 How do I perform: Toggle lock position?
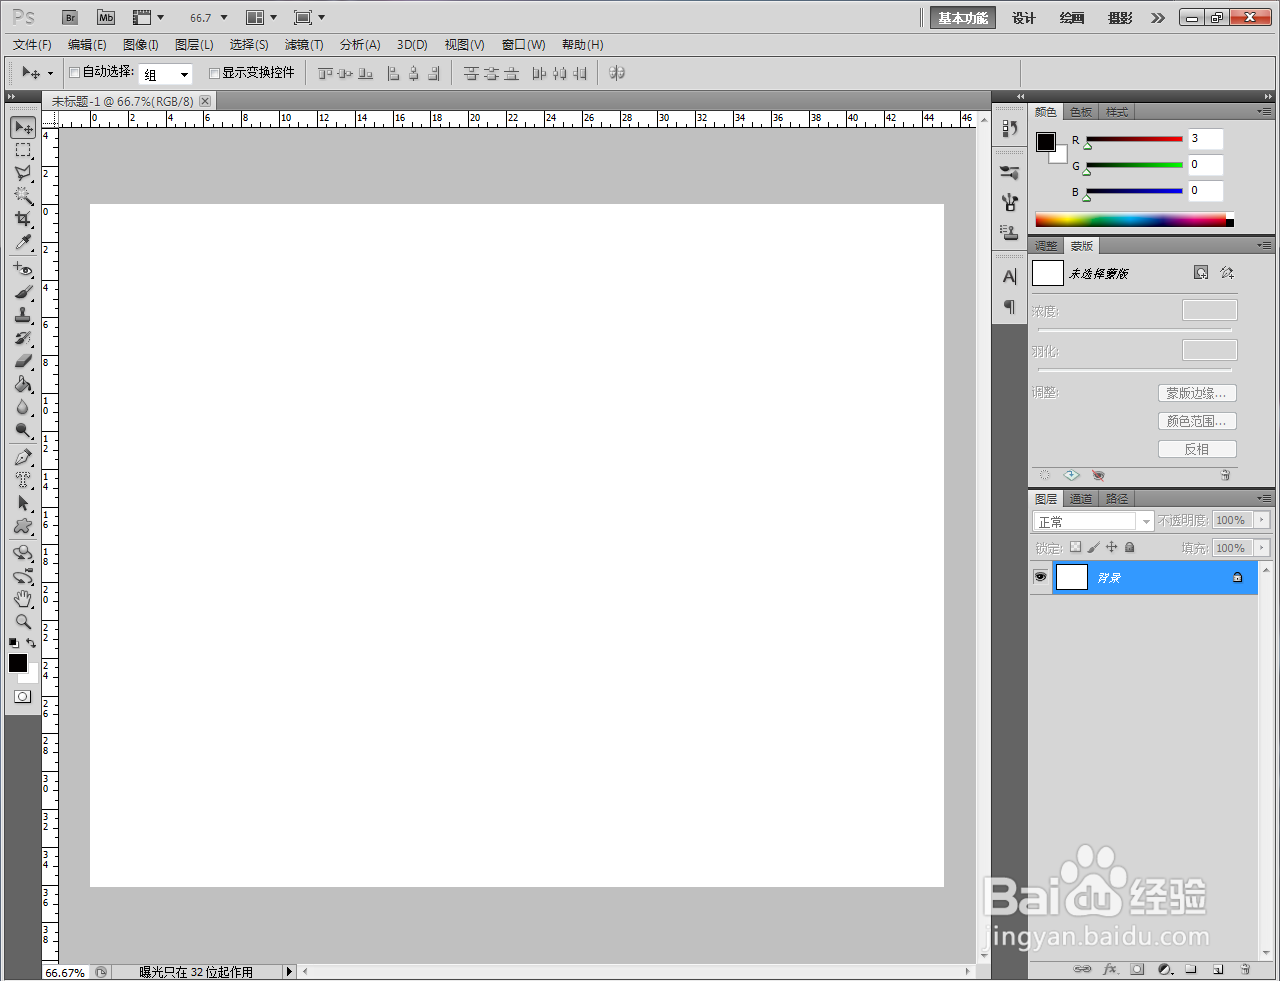tap(1111, 547)
